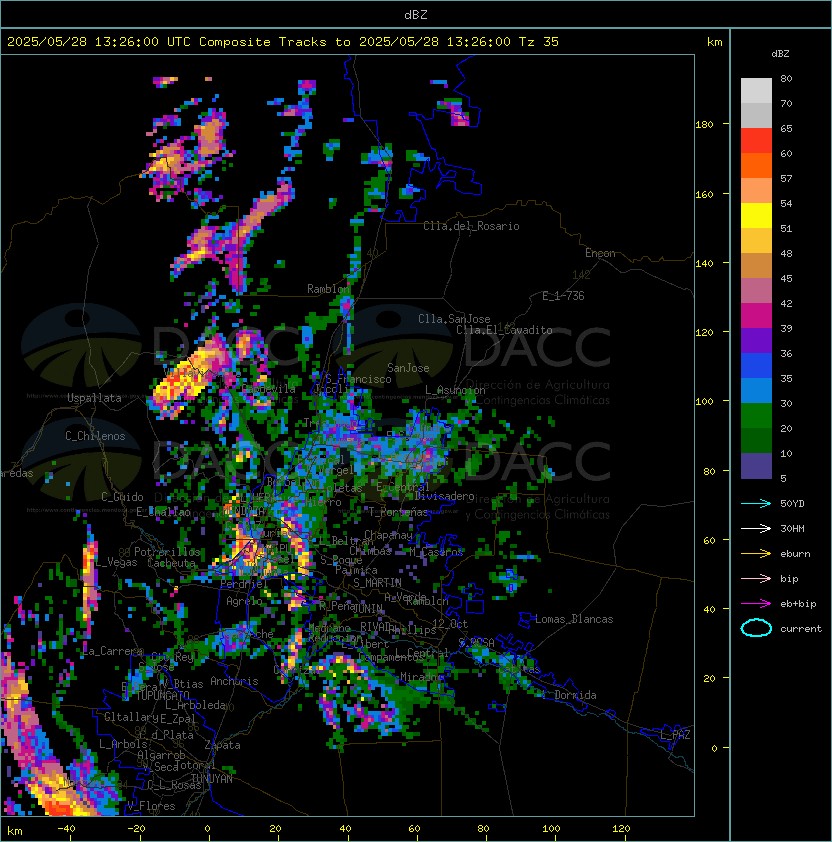Click the 'Clla.SanJose' map label
This screenshot has width=832, height=842.
[x=454, y=319]
